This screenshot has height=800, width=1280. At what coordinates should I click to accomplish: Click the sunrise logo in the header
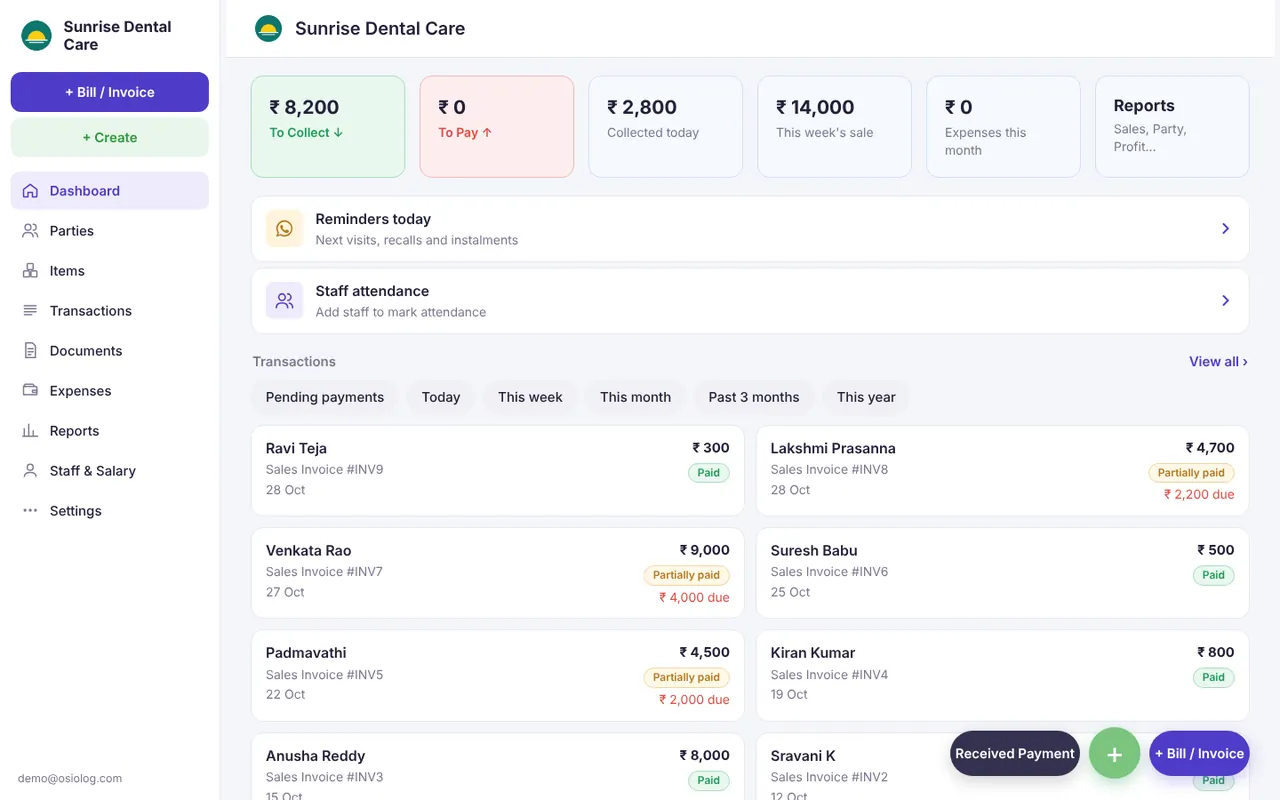[x=268, y=29]
